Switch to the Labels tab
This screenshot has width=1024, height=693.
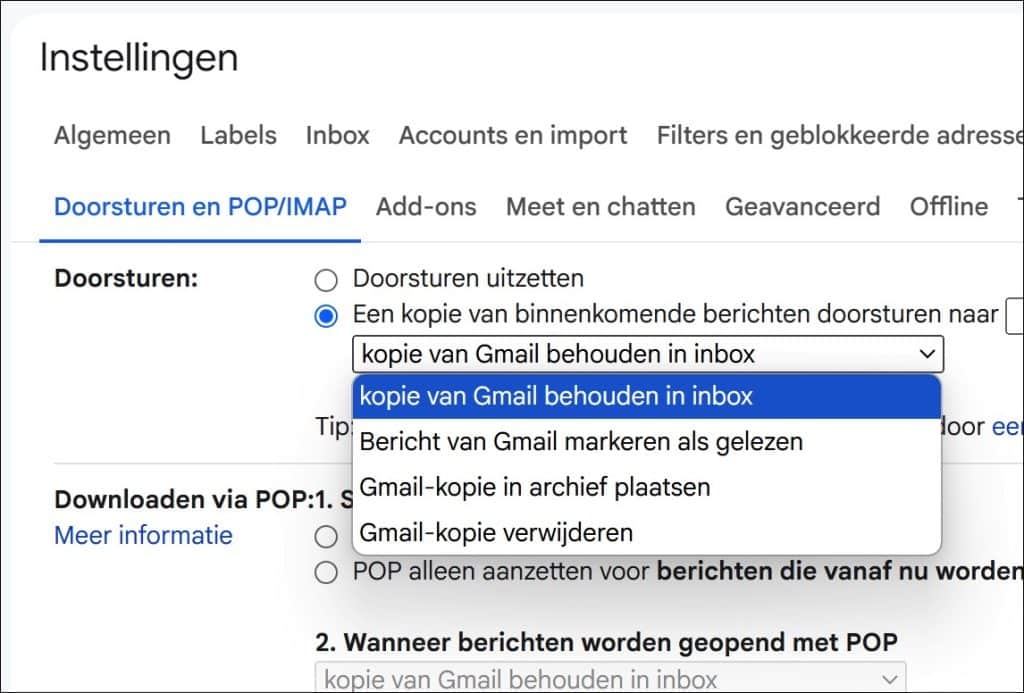pos(238,135)
